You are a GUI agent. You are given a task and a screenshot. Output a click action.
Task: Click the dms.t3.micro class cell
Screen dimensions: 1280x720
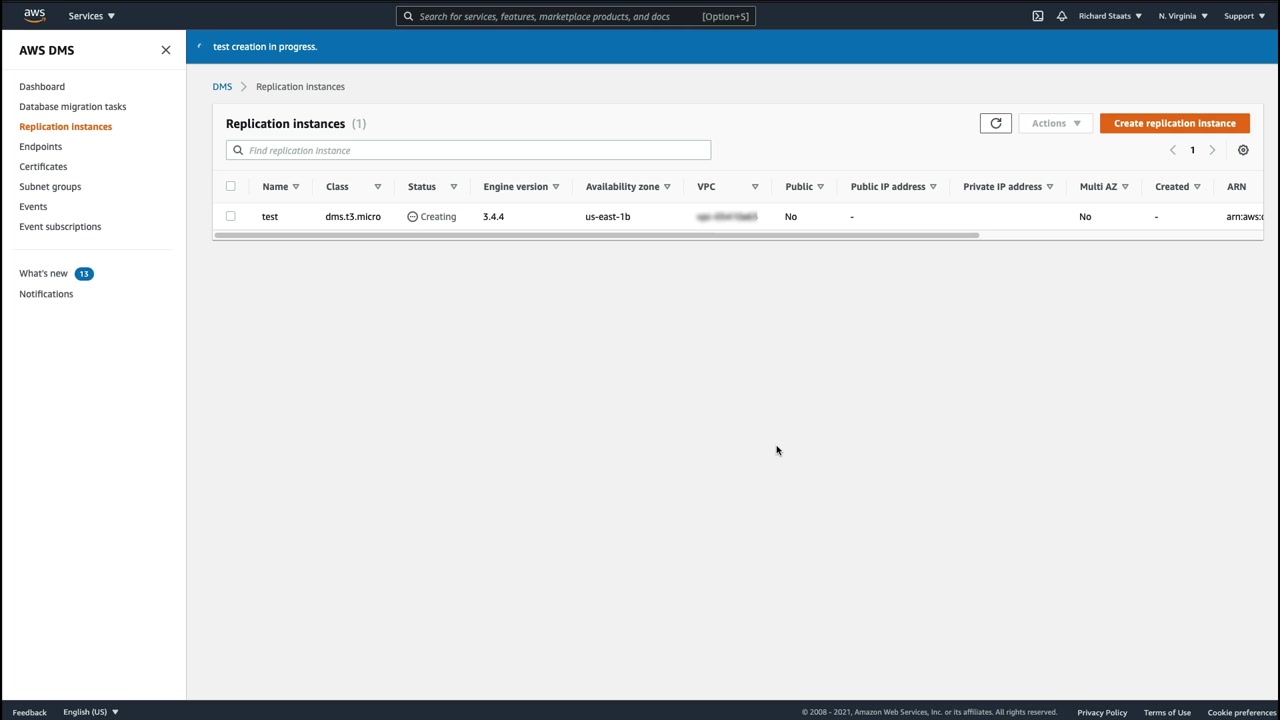(x=353, y=217)
